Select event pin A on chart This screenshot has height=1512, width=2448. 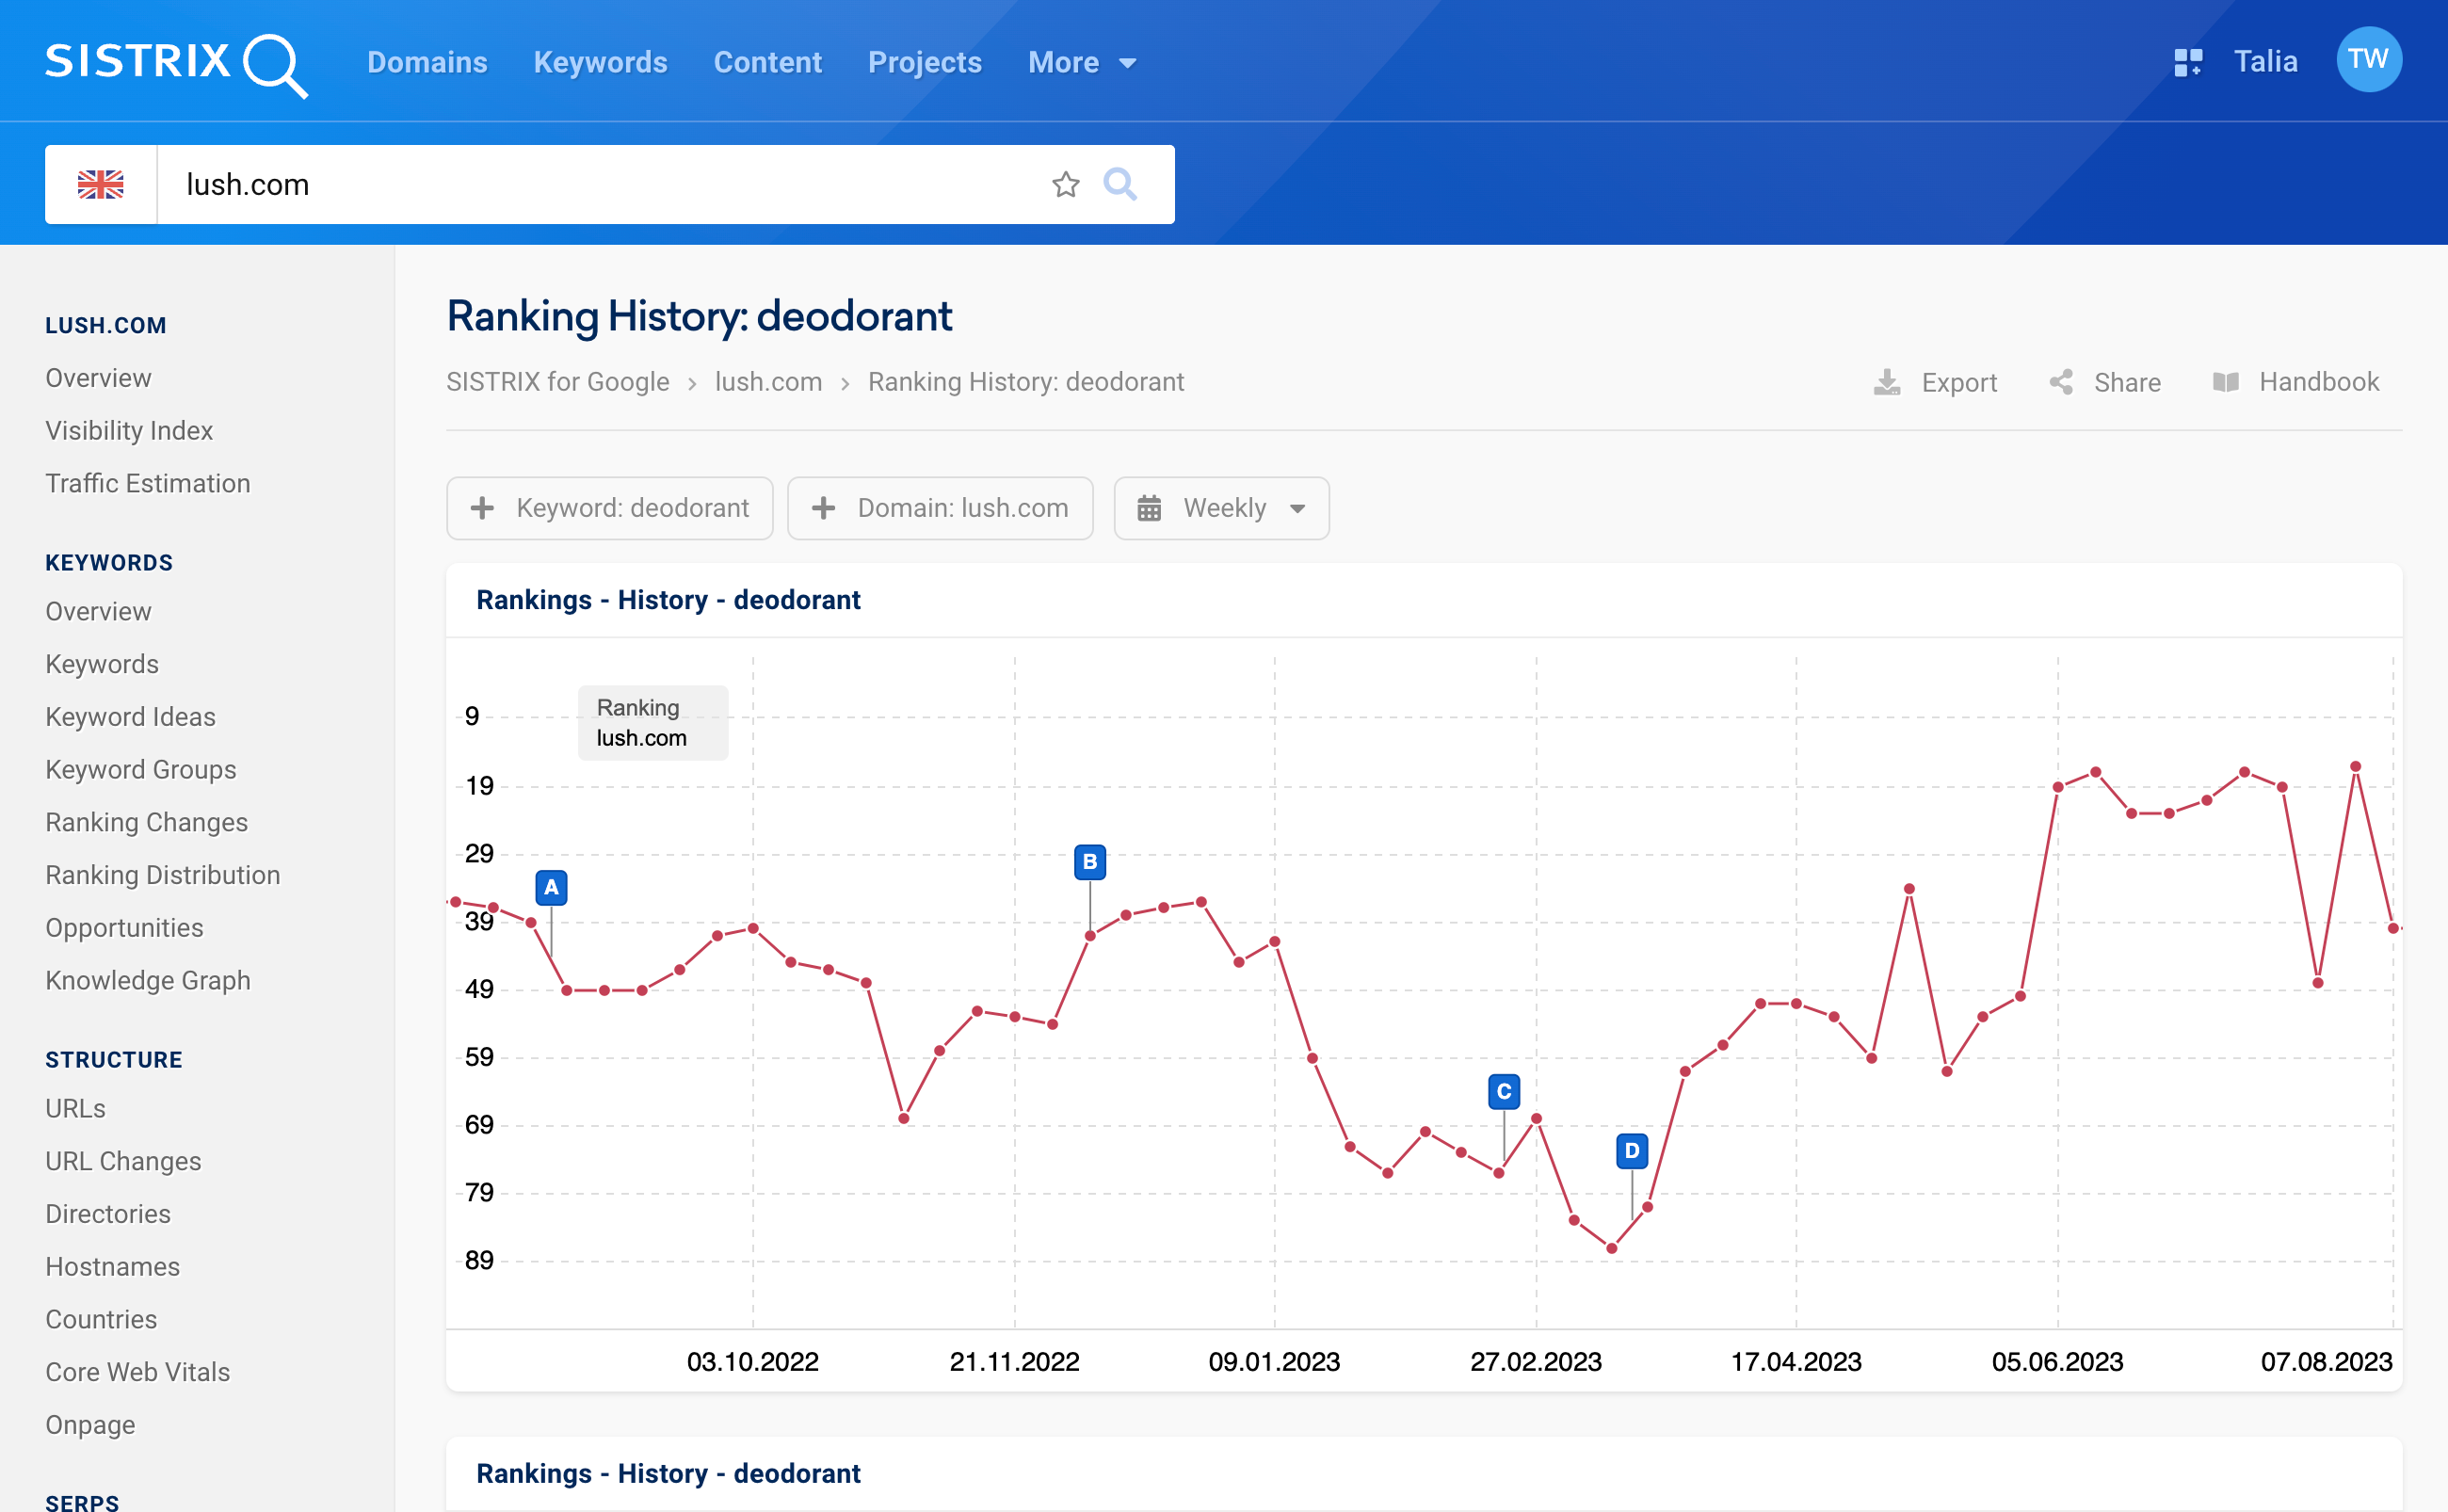coord(551,888)
